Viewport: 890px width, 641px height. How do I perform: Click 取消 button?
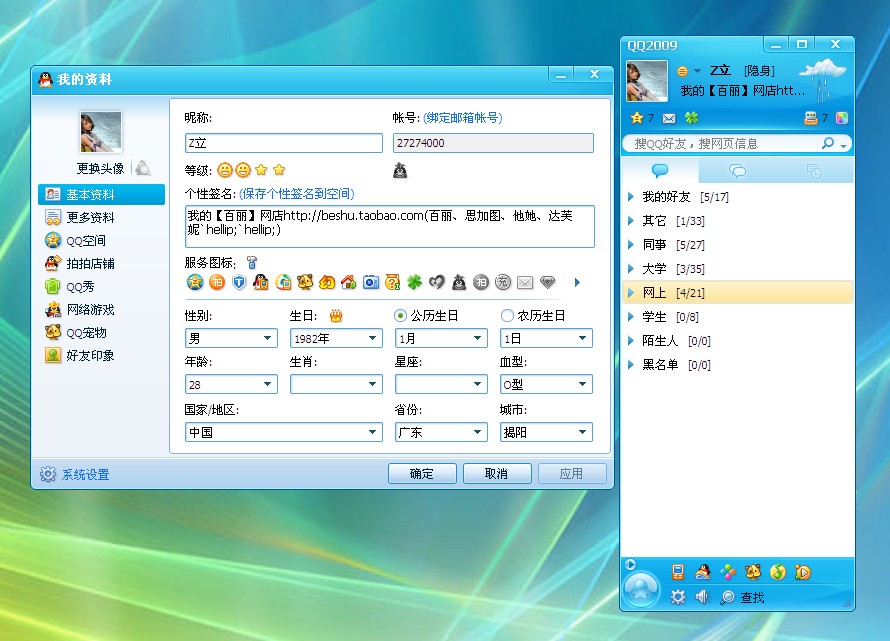497,474
